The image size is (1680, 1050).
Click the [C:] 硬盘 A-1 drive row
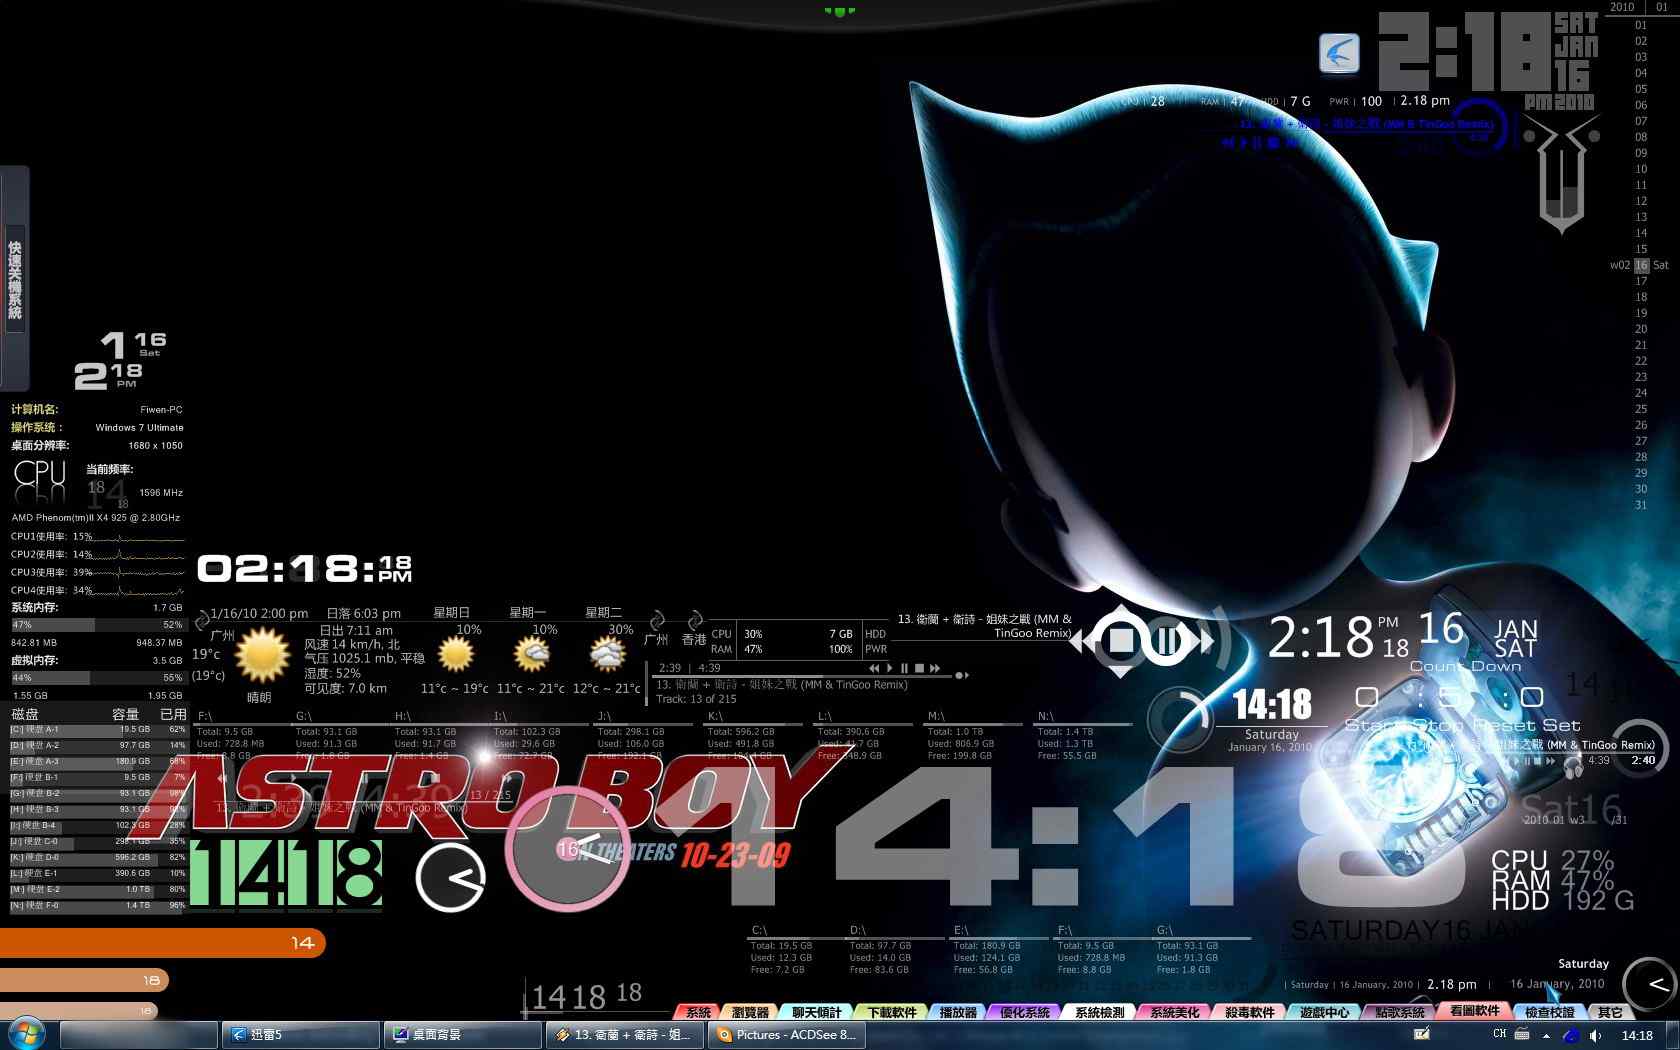[98, 730]
